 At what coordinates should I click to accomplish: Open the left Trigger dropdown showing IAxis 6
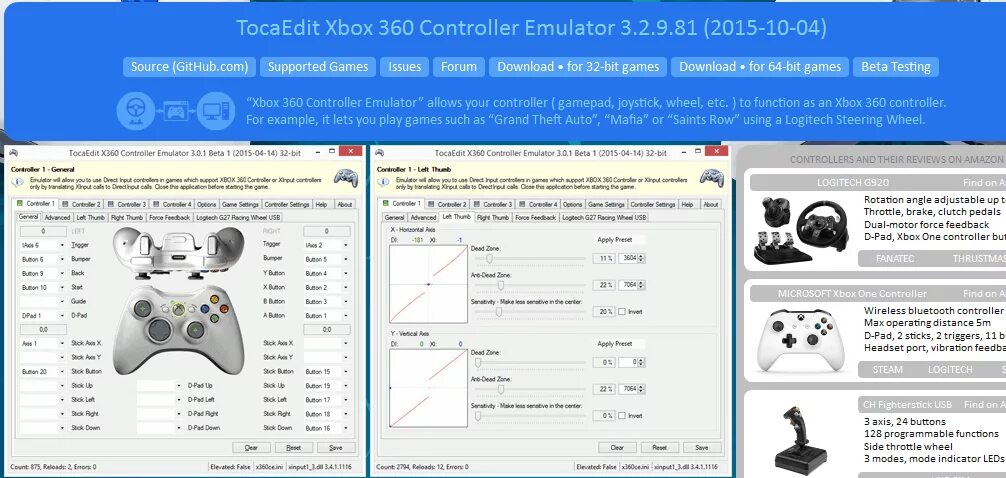click(43, 245)
